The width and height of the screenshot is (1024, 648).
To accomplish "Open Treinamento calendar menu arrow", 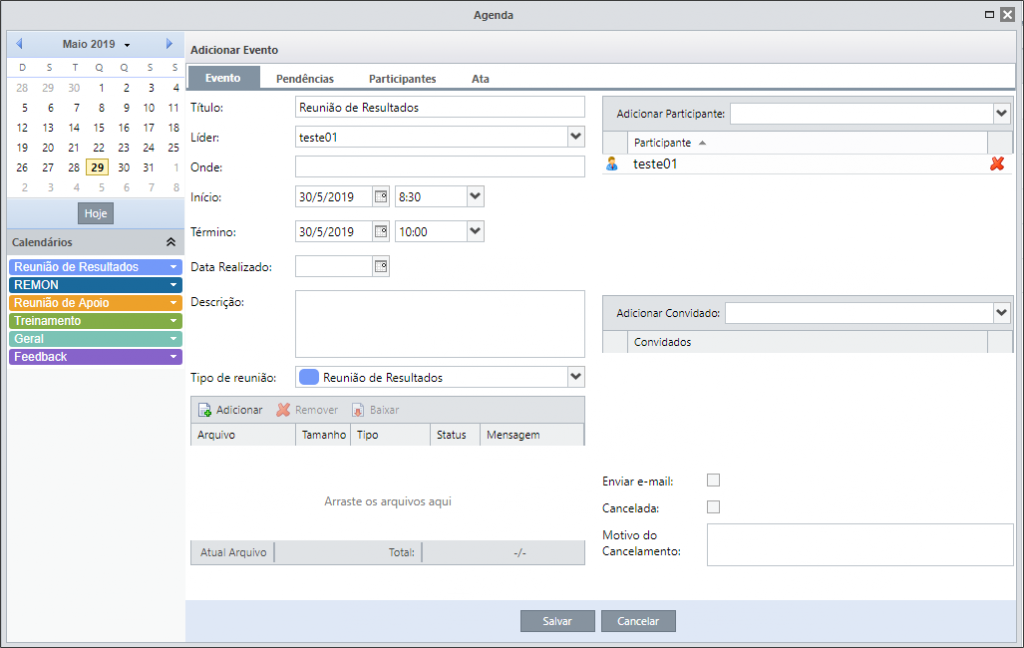I will coord(174,321).
